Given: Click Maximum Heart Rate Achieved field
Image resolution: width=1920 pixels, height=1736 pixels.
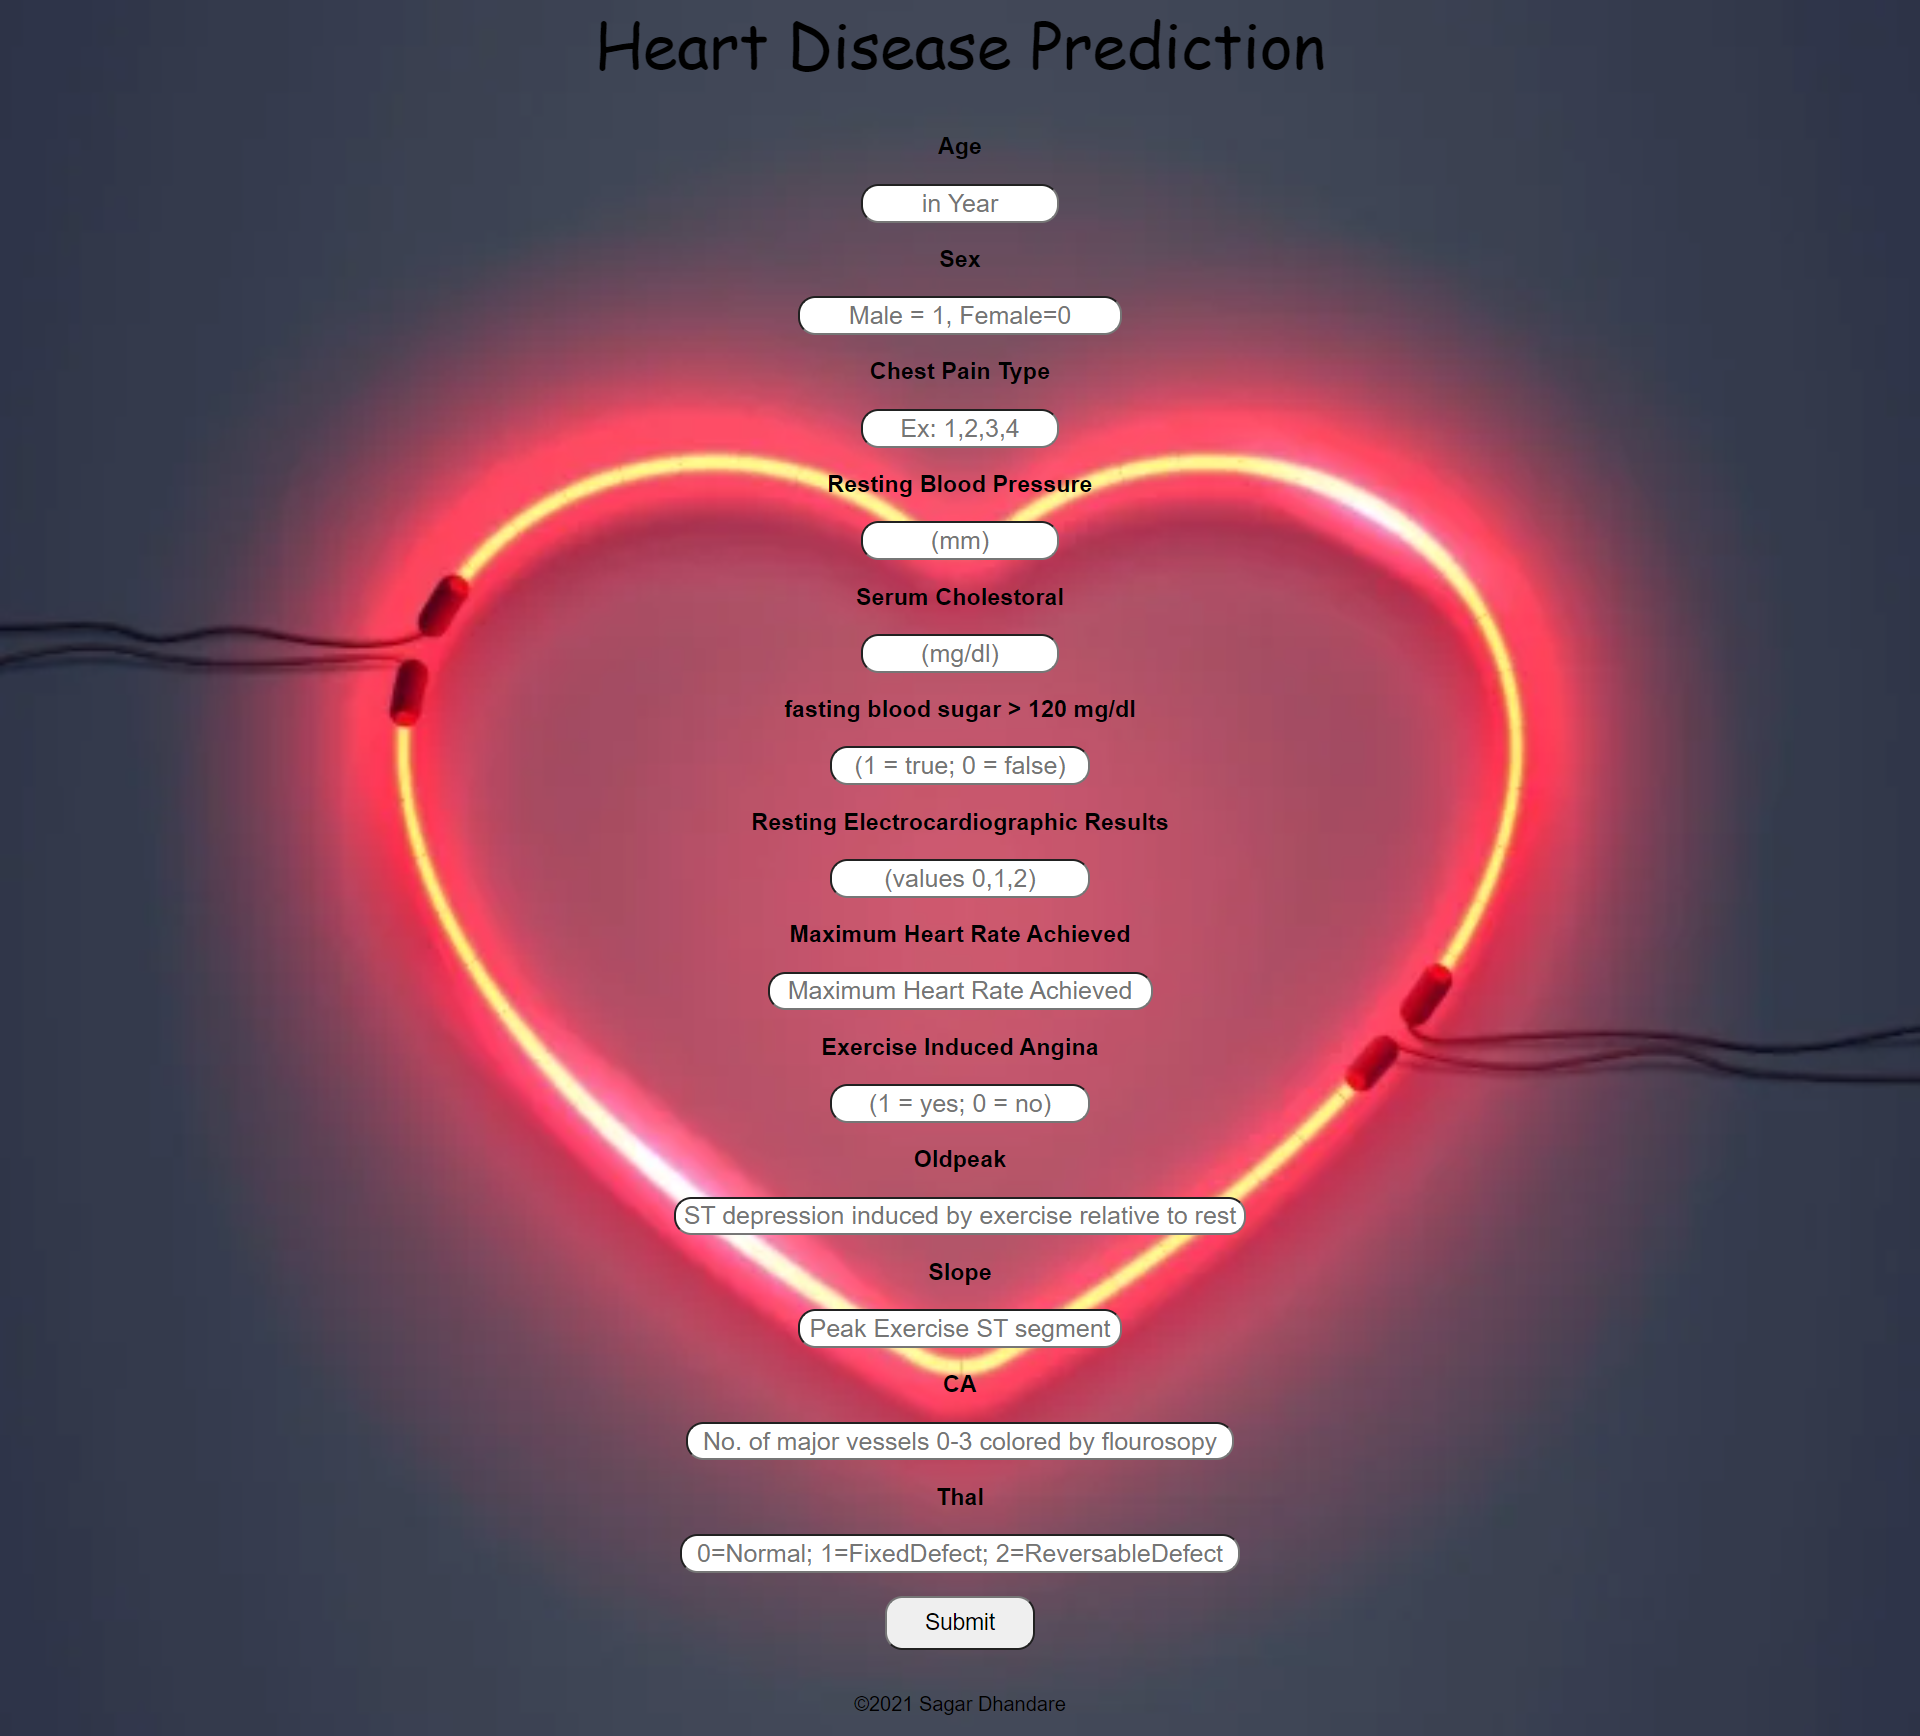Looking at the screenshot, I should tap(960, 990).
